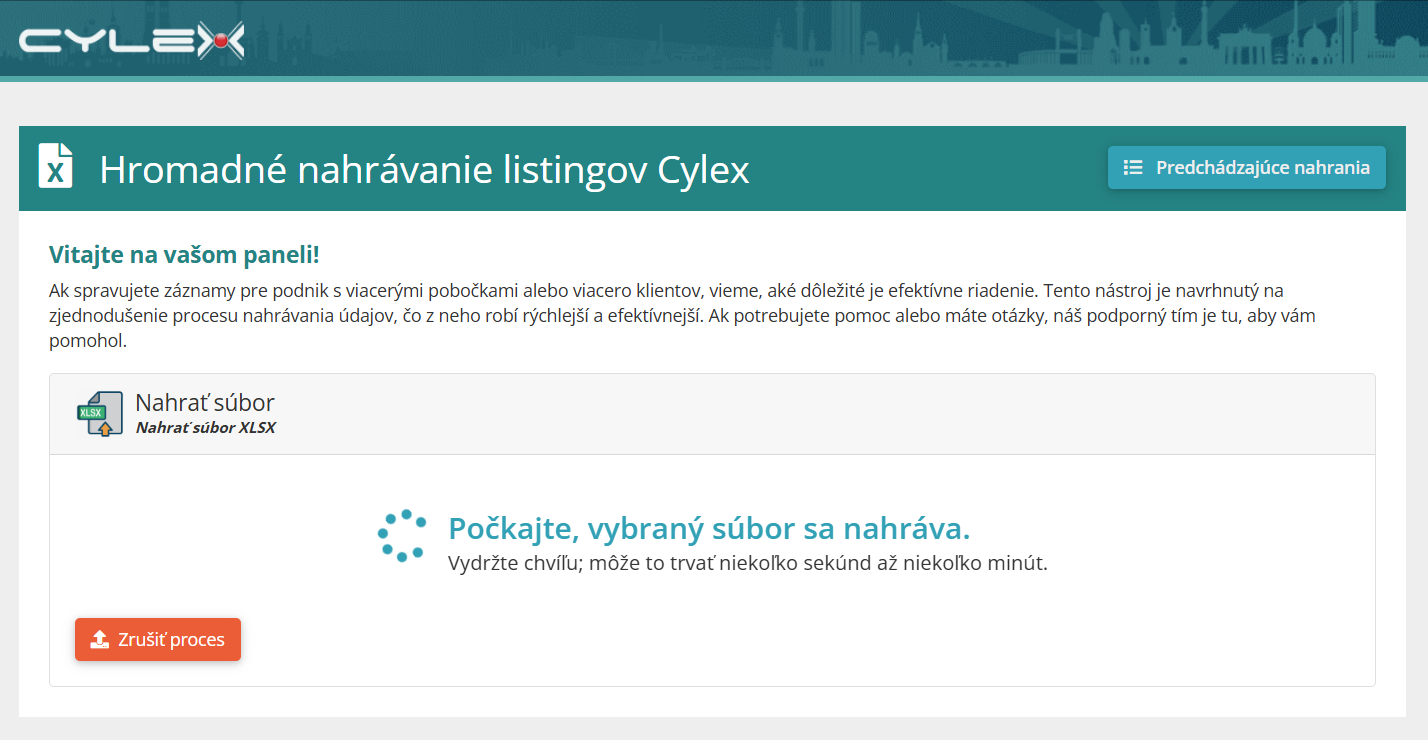Viewport: 1428px width, 740px height.
Task: Click the Vydržte chvíľu status message
Action: coord(747,563)
